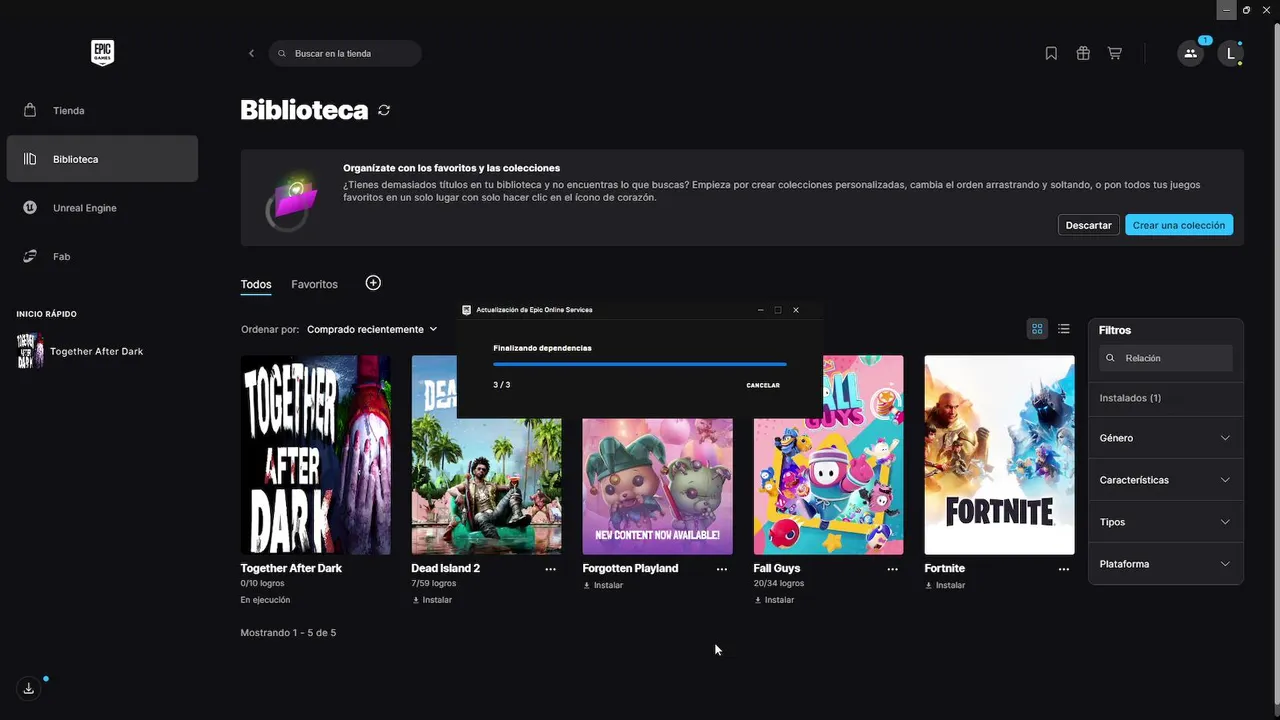
Task: Open the gift redeem icon
Action: tap(1083, 53)
